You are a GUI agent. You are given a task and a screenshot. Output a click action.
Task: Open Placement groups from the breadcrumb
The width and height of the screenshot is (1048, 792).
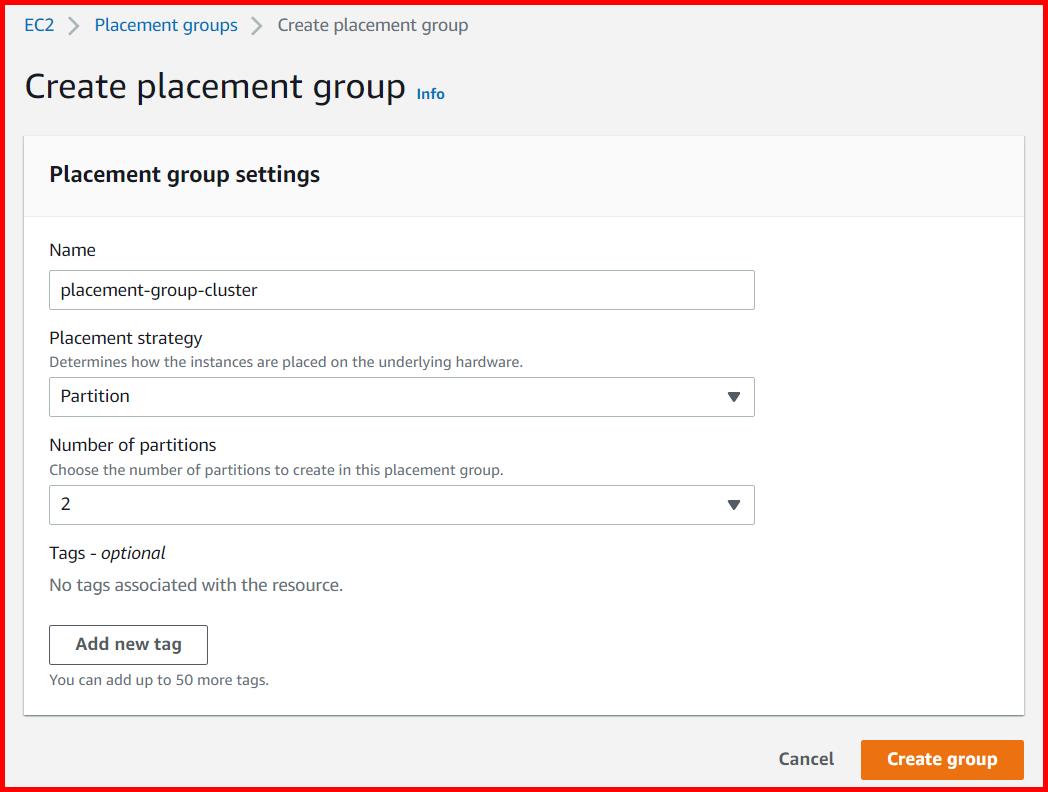click(166, 25)
